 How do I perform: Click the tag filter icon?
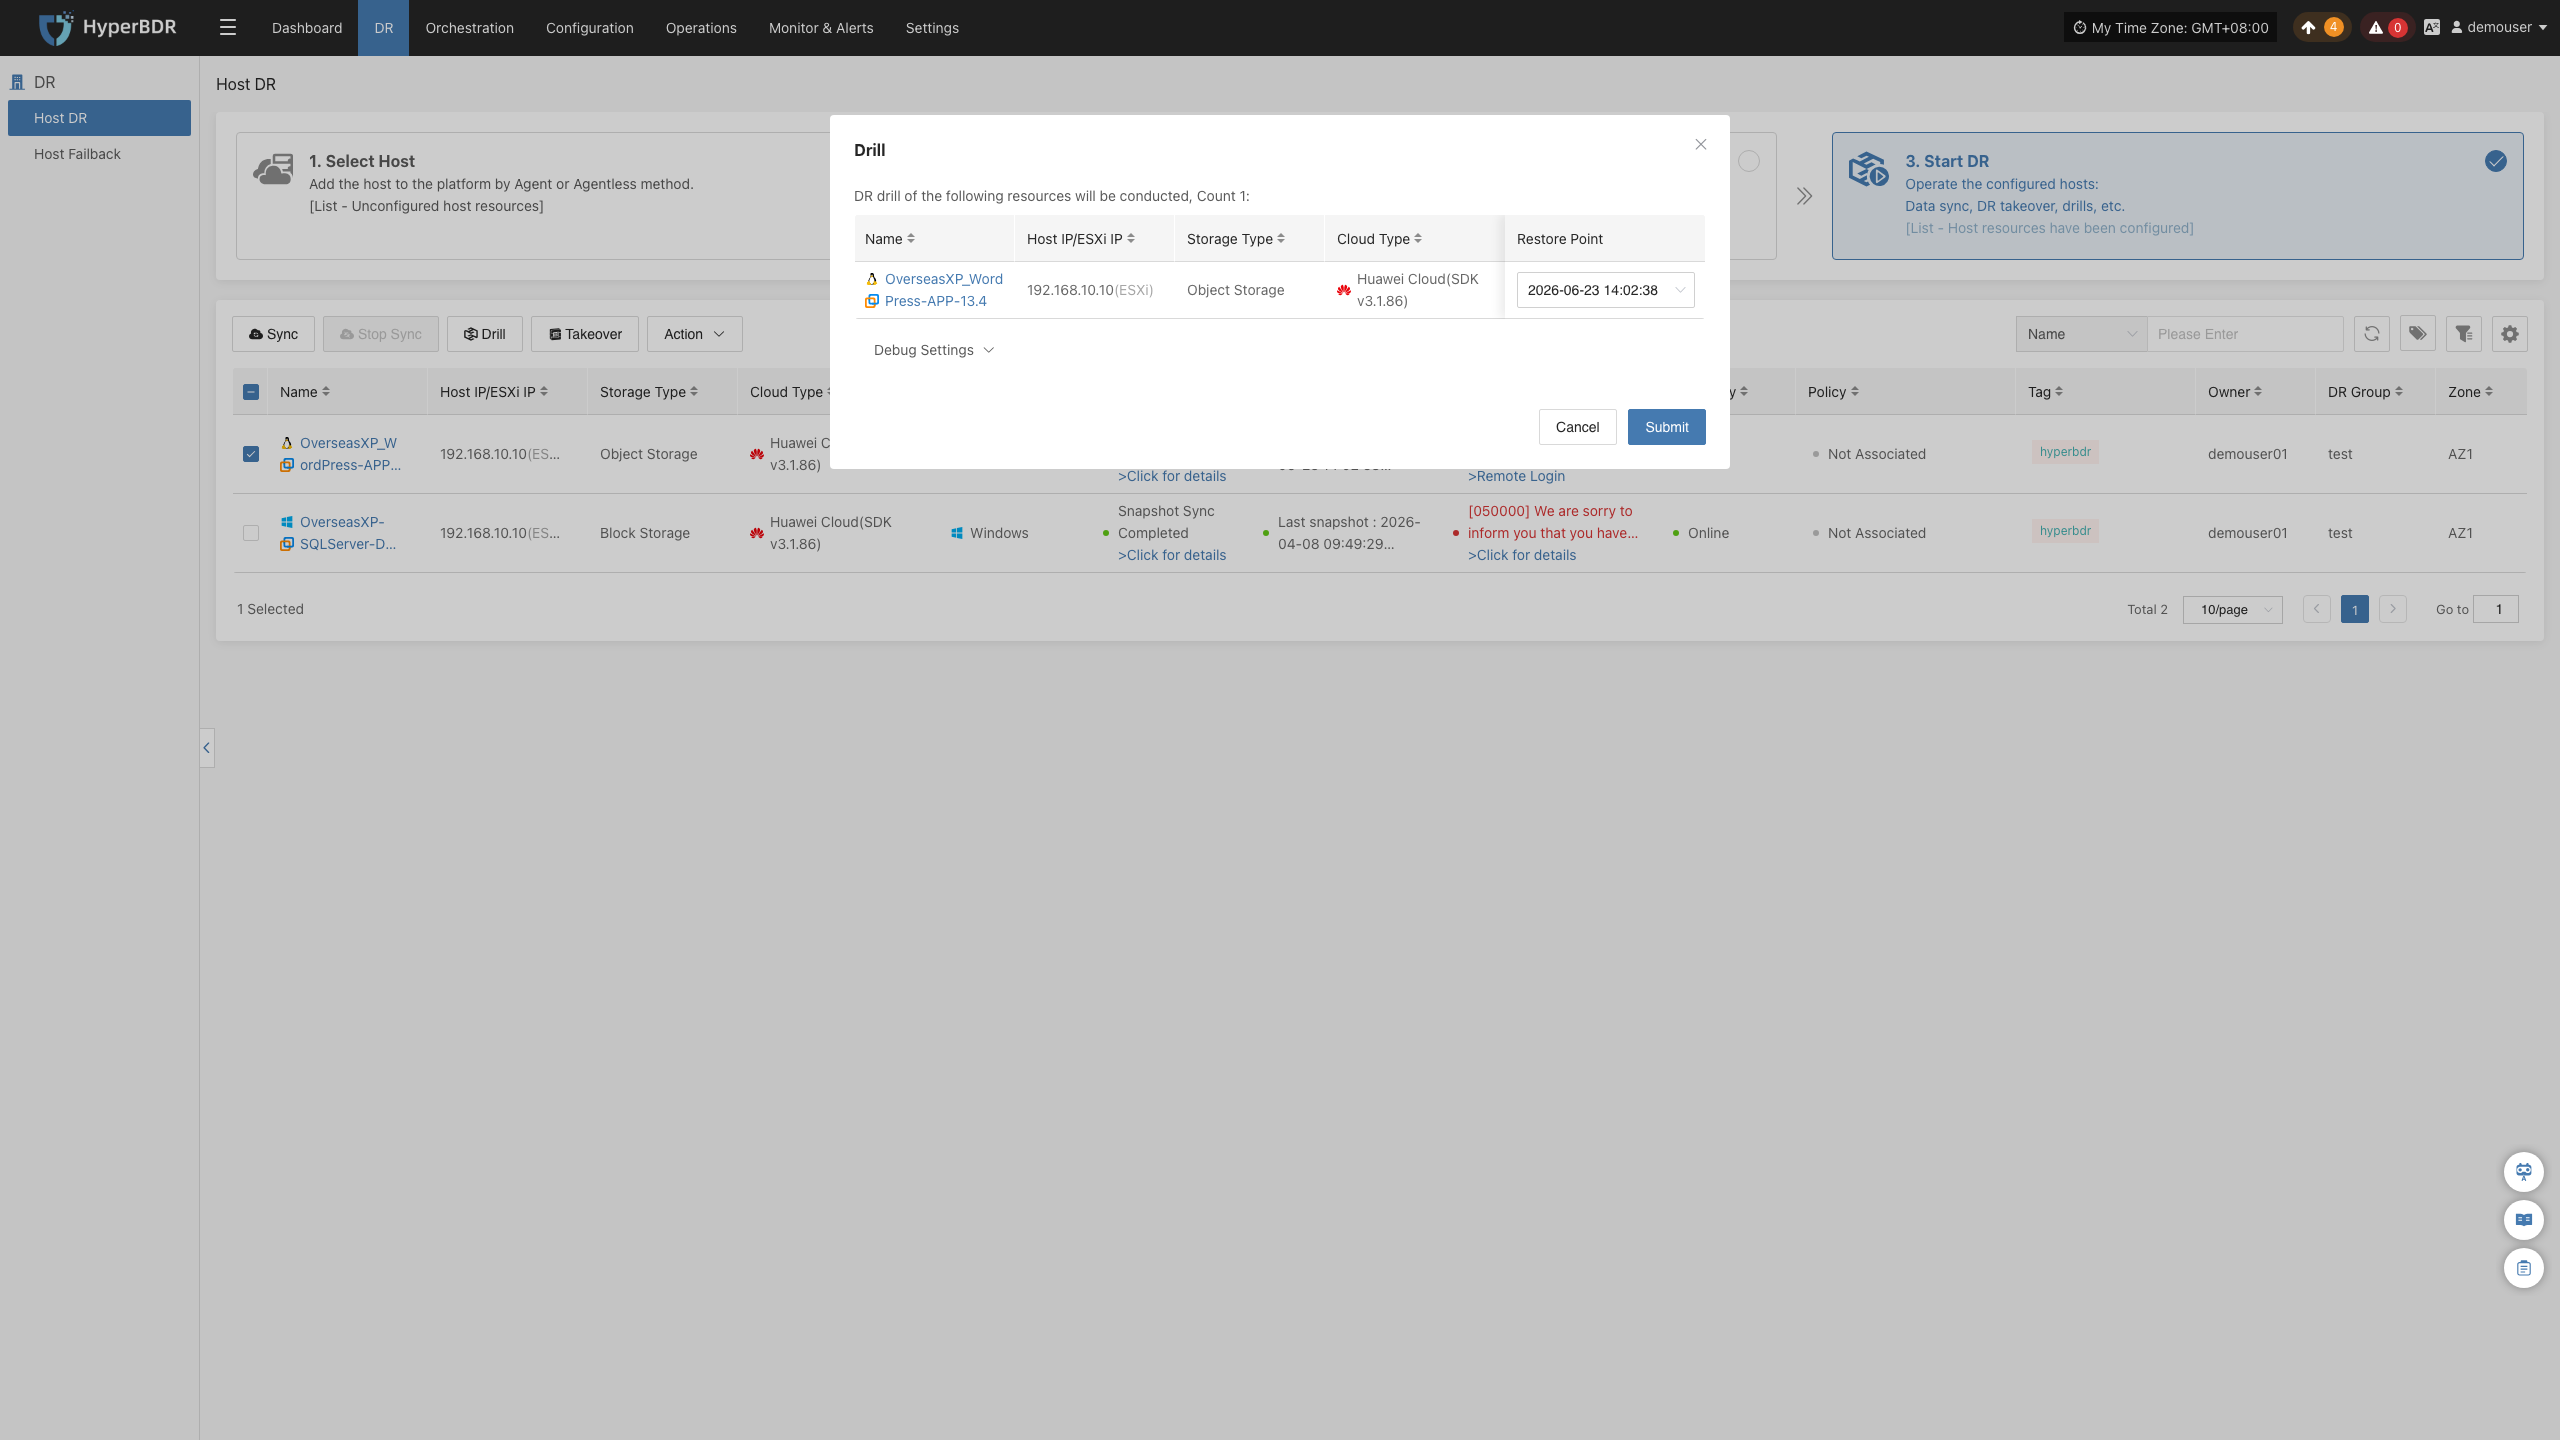[x=2418, y=334]
